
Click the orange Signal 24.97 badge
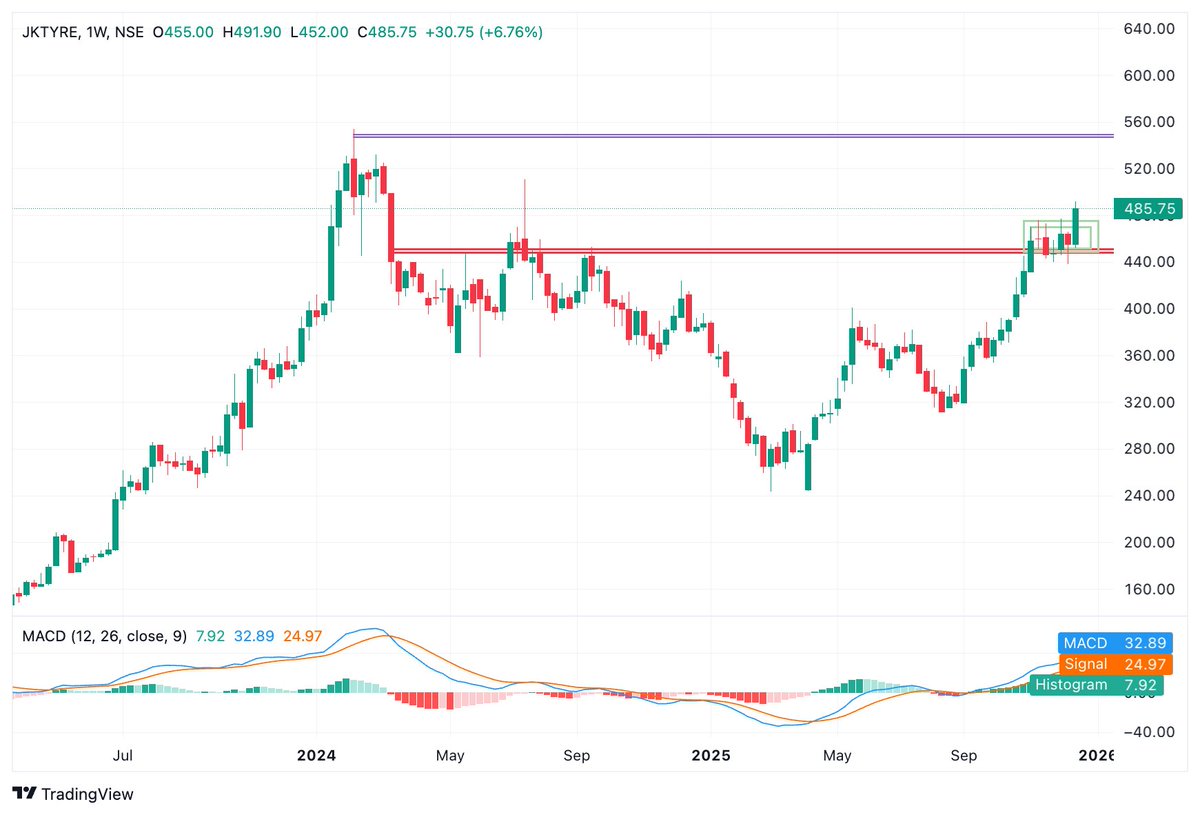point(1116,663)
